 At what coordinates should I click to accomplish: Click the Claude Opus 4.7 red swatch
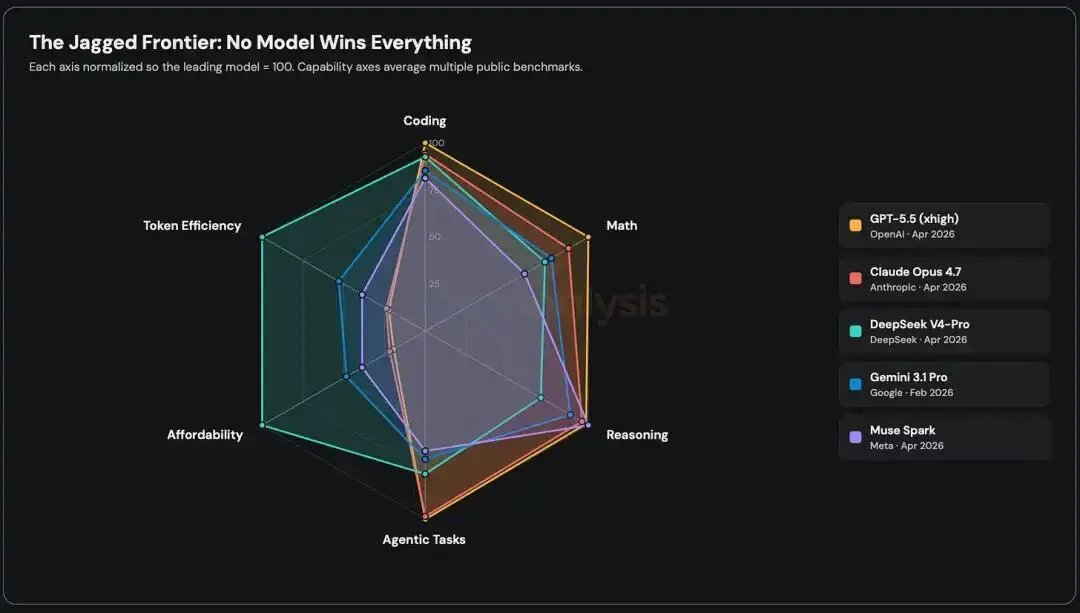pyautogui.click(x=855, y=278)
